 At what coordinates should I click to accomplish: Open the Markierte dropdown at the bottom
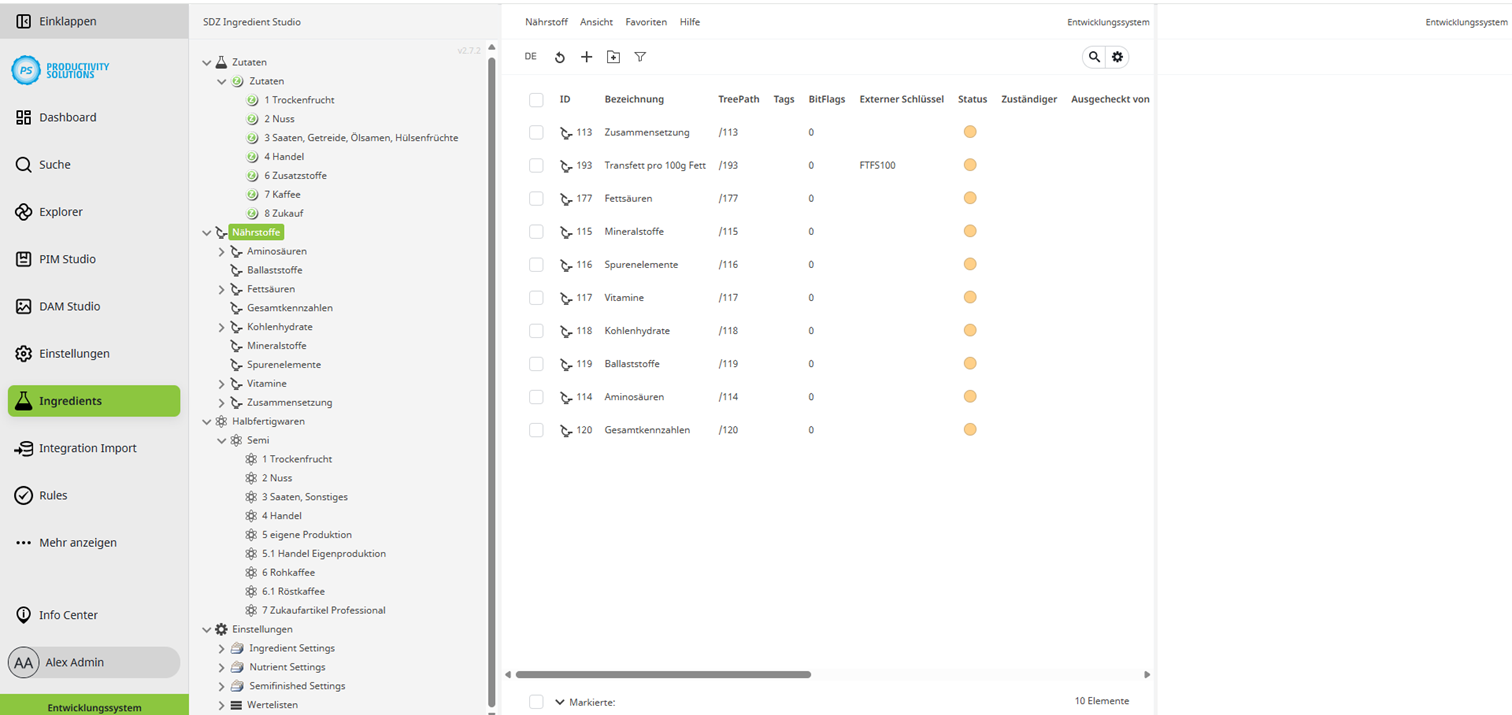coord(559,702)
